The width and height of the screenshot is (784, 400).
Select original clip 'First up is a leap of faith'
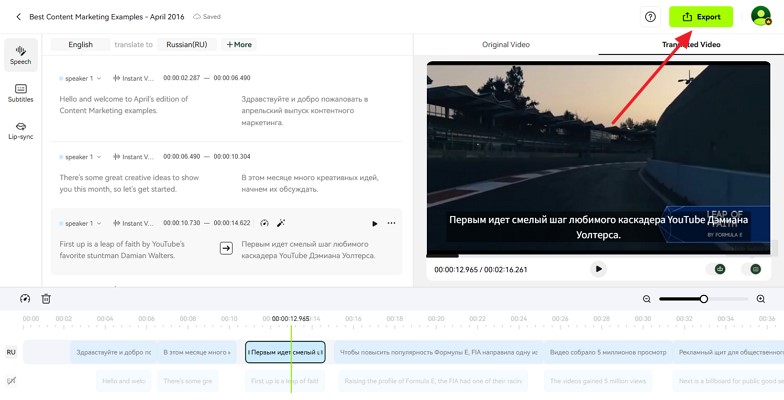284,381
